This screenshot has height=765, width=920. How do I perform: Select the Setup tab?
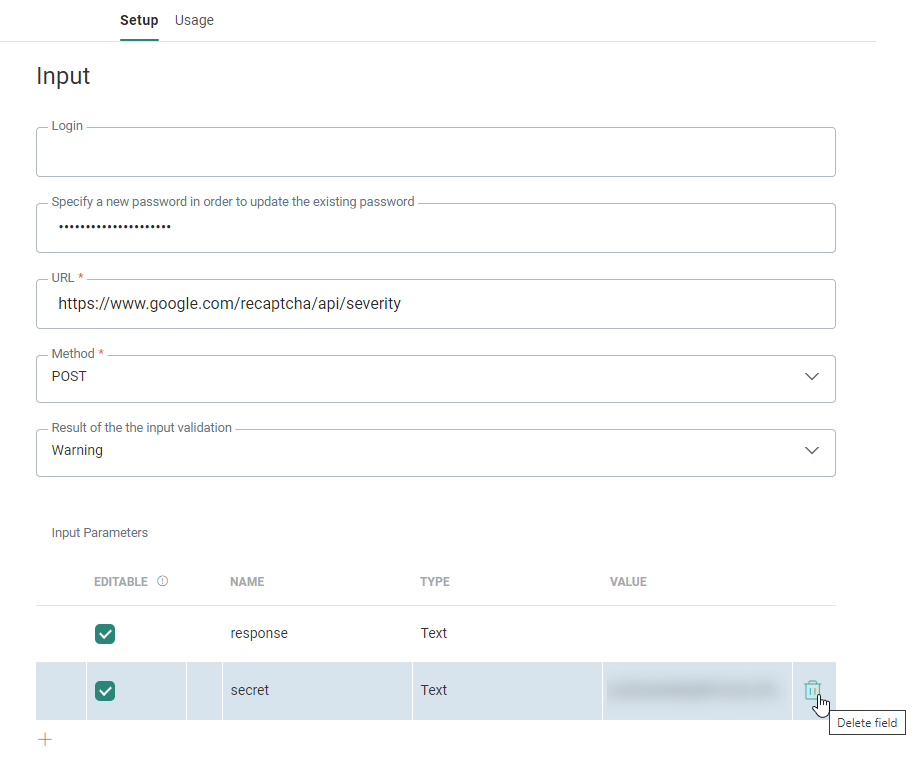coord(139,20)
